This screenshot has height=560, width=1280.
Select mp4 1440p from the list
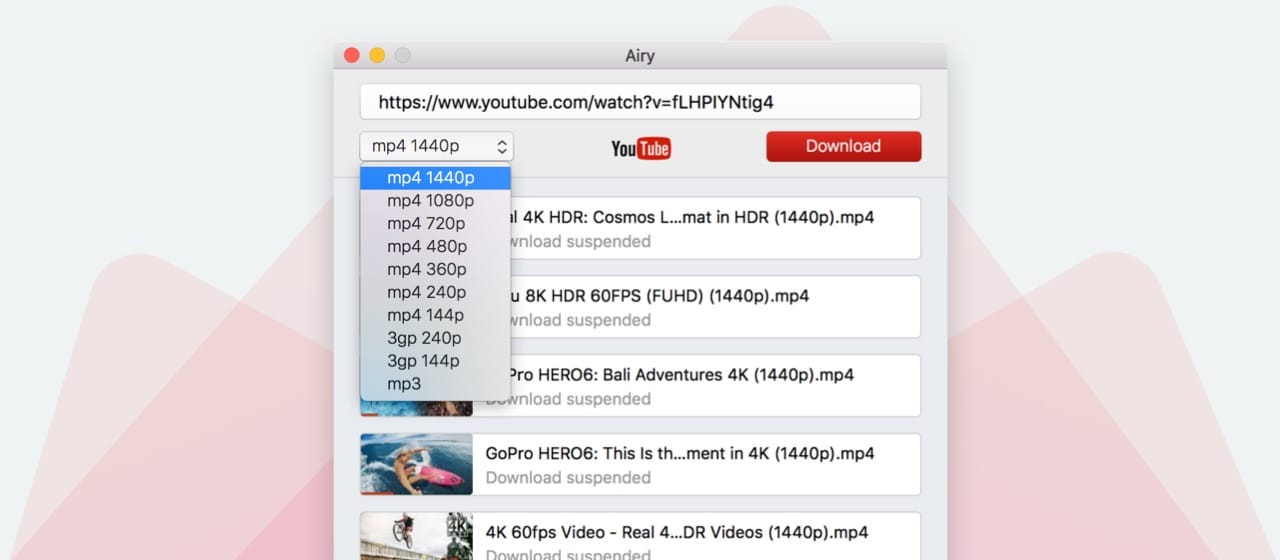pyautogui.click(x=436, y=178)
